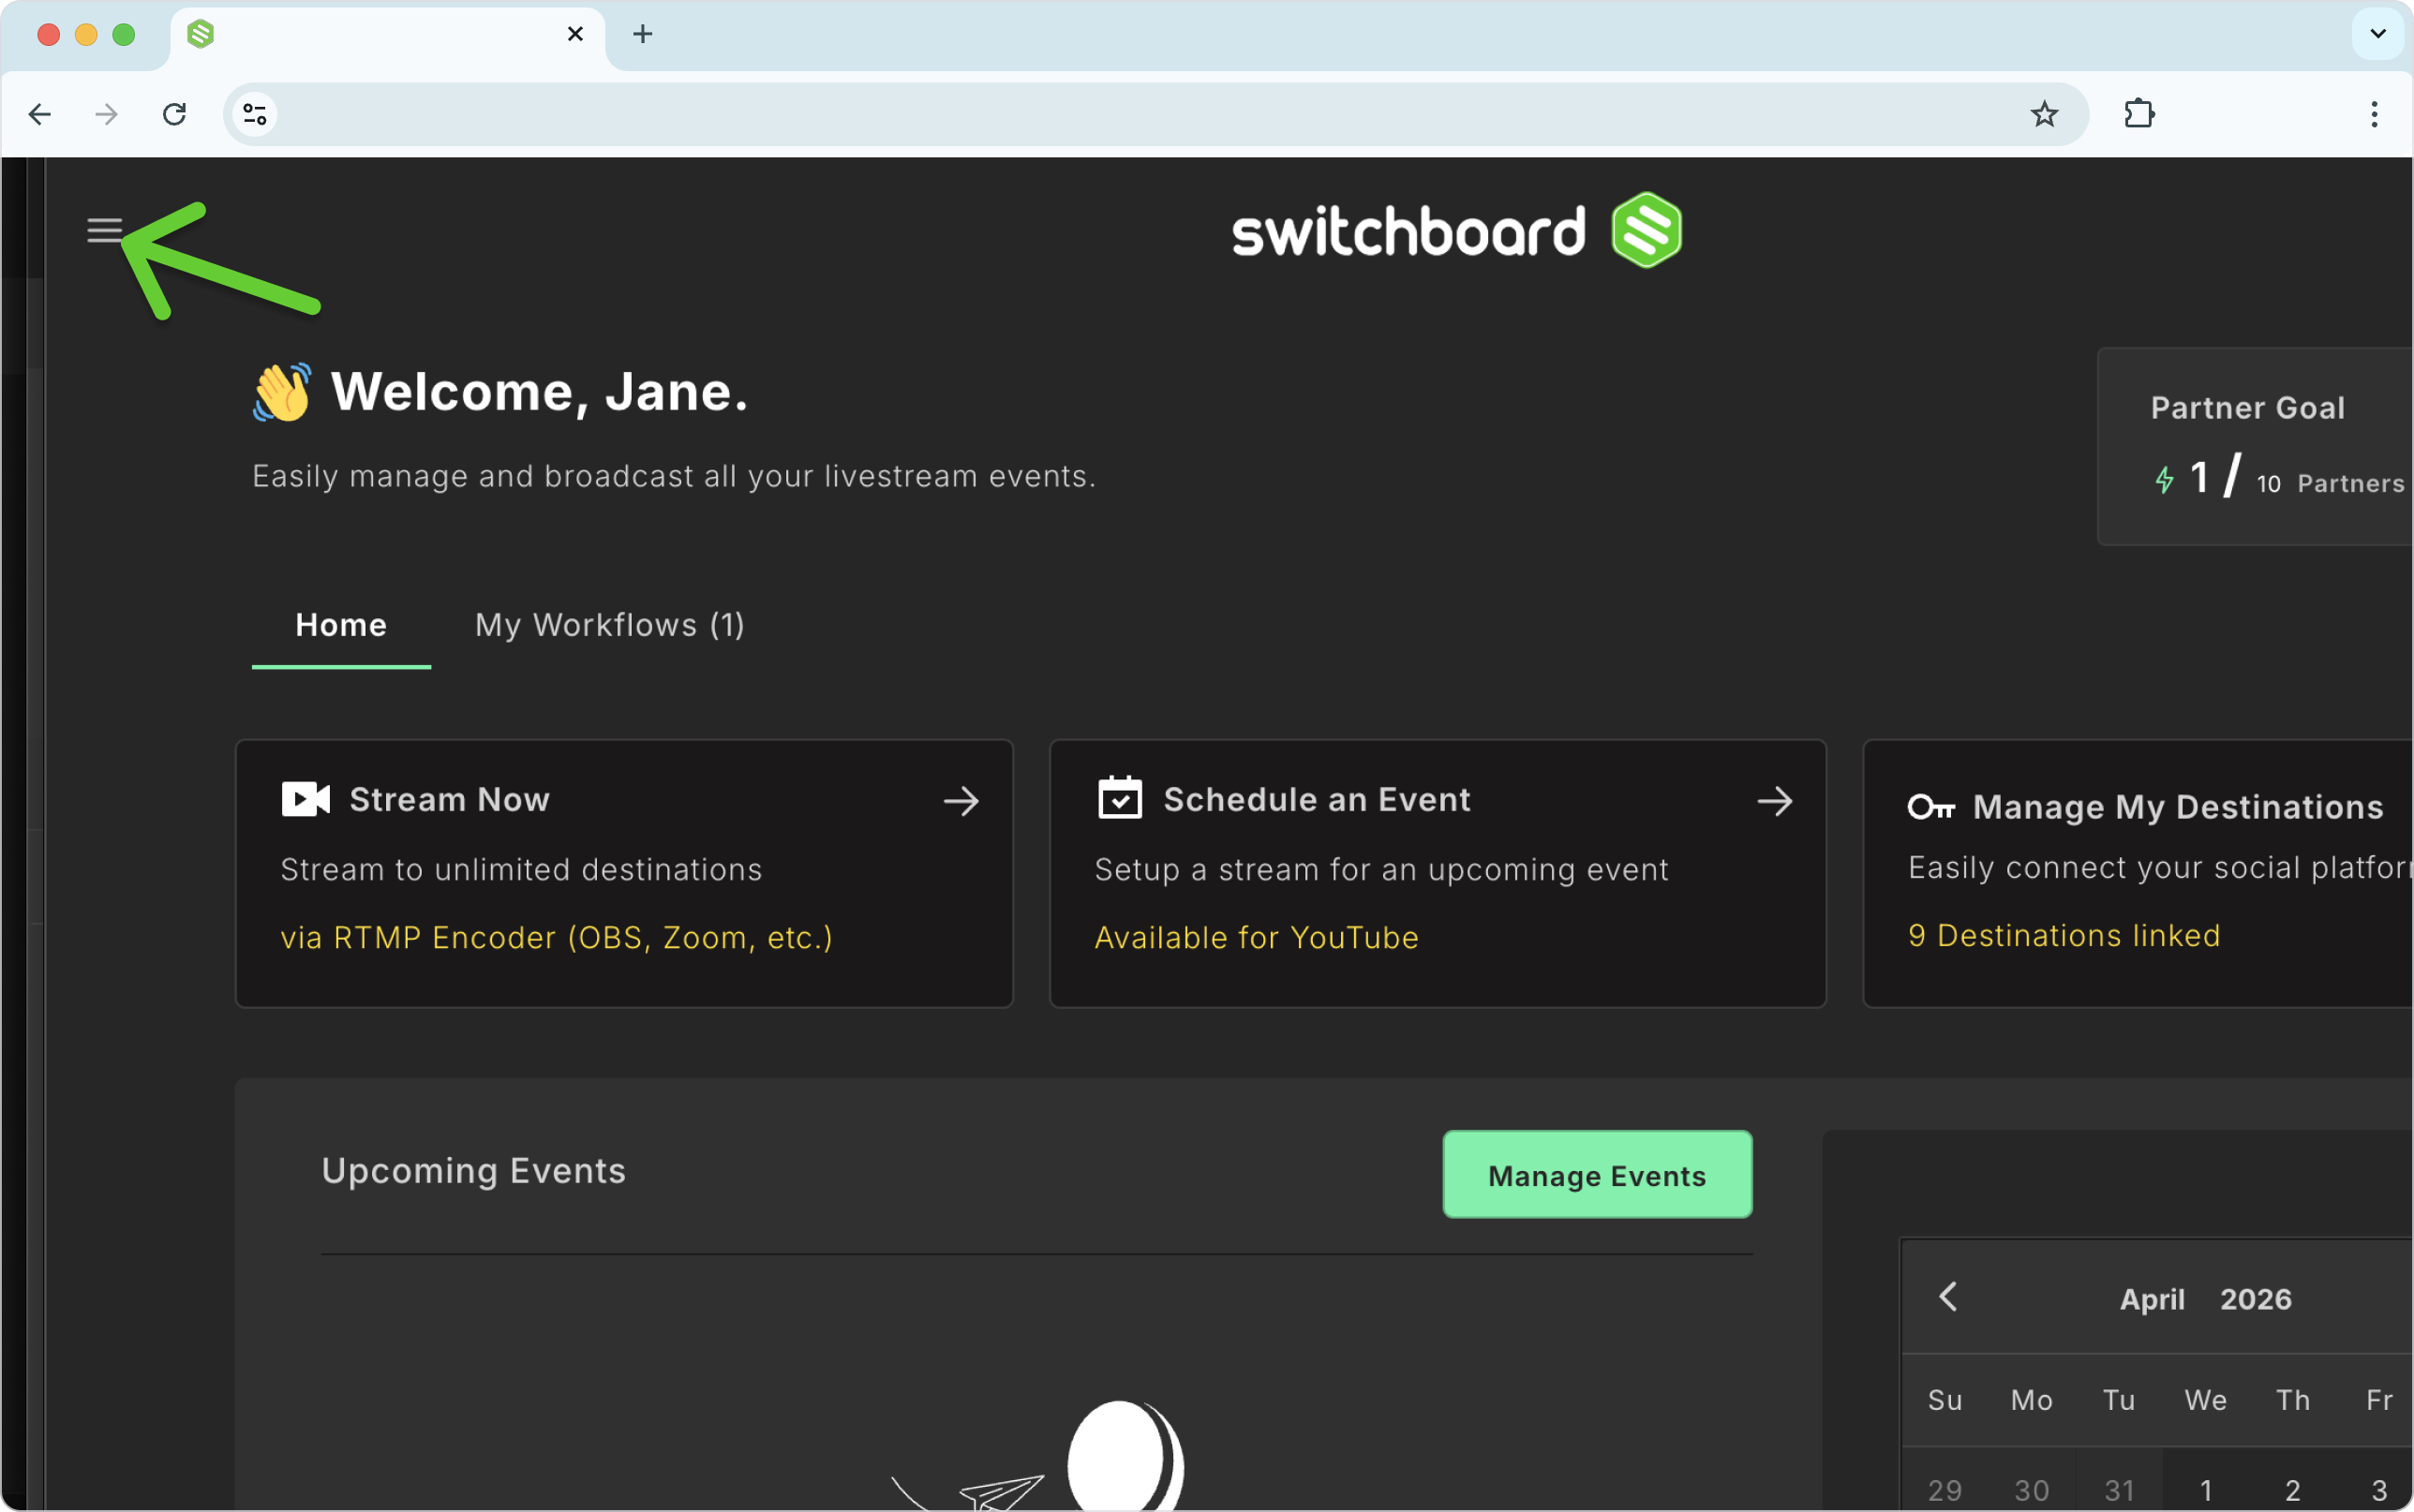Click the Partner Goal heading
The height and width of the screenshot is (1512, 2414).
(x=2248, y=407)
